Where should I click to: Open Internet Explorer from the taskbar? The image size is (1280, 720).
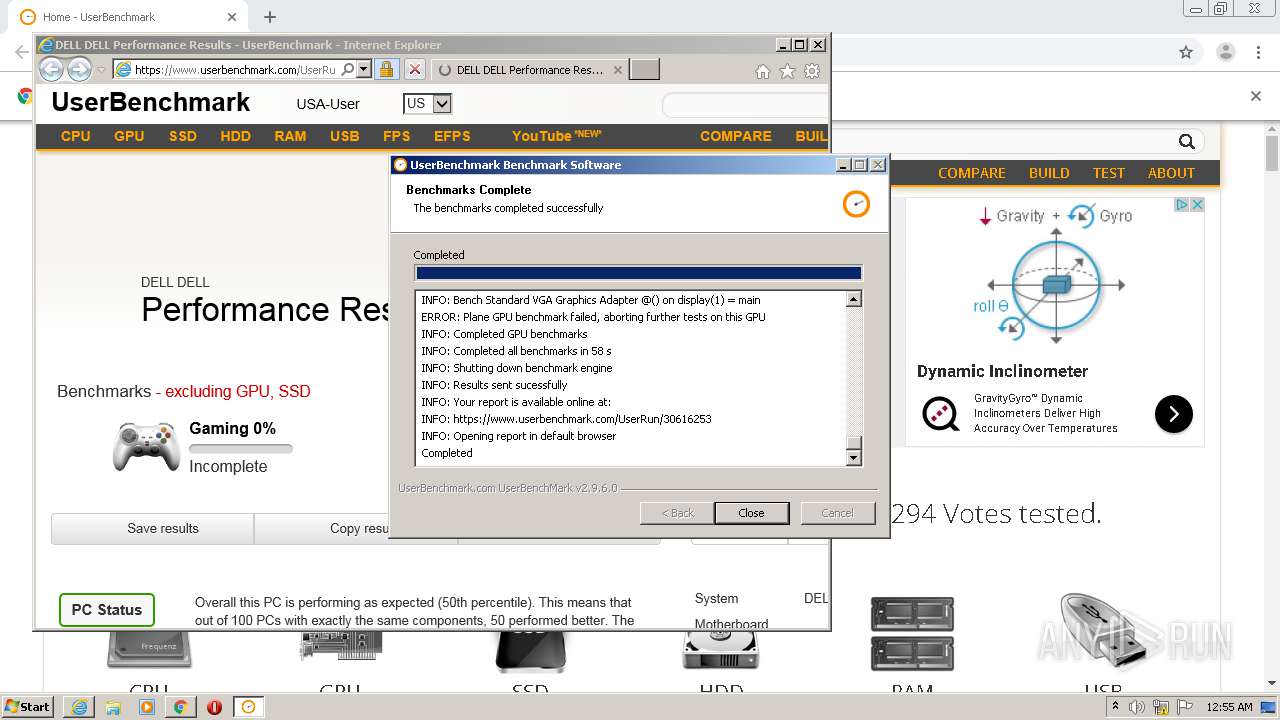(x=79, y=706)
